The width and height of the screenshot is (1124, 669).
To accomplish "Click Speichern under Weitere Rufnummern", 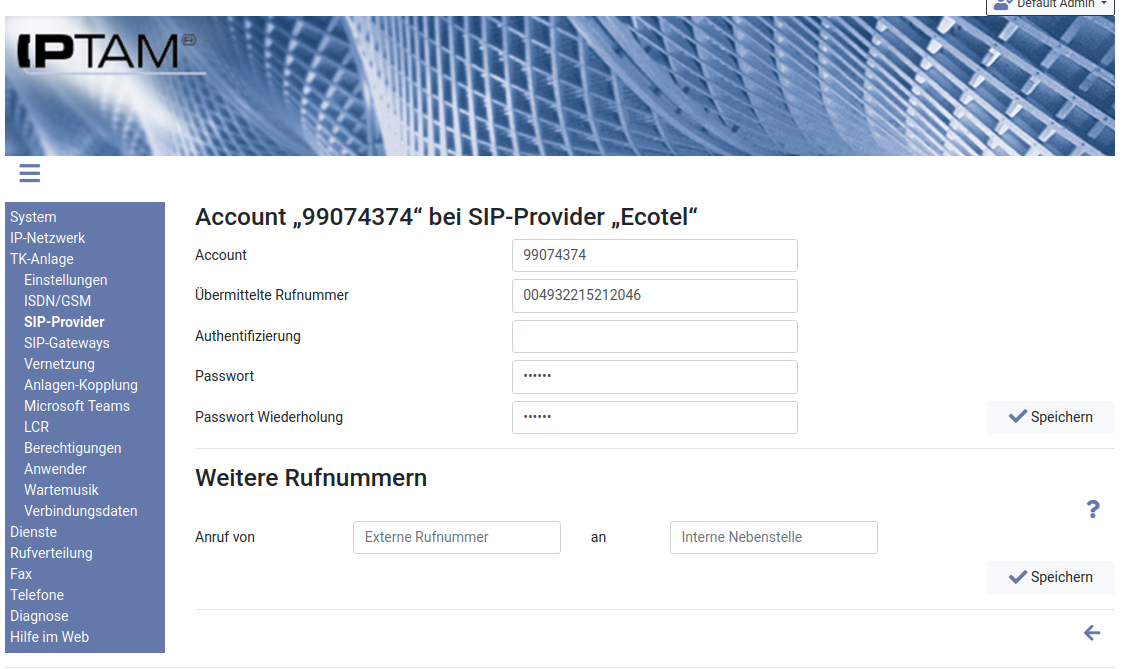I will [x=1050, y=577].
